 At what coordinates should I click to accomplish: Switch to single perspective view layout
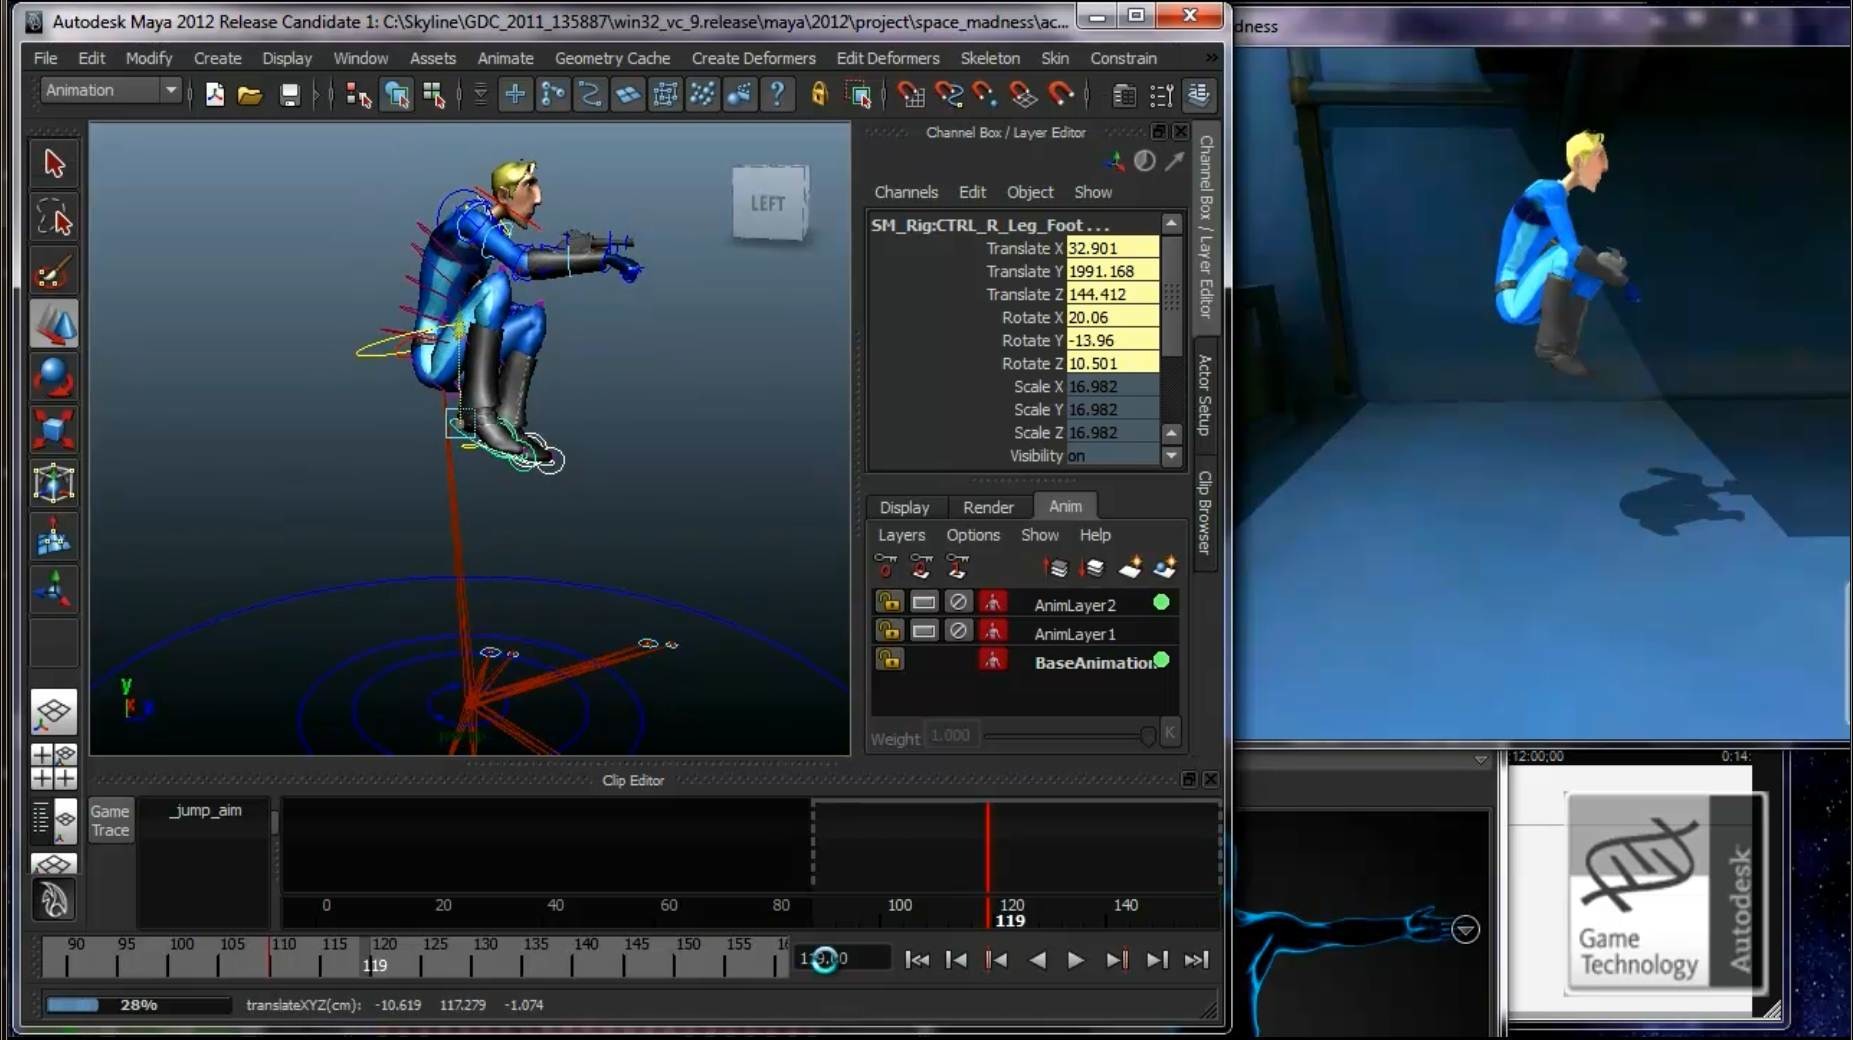click(54, 711)
